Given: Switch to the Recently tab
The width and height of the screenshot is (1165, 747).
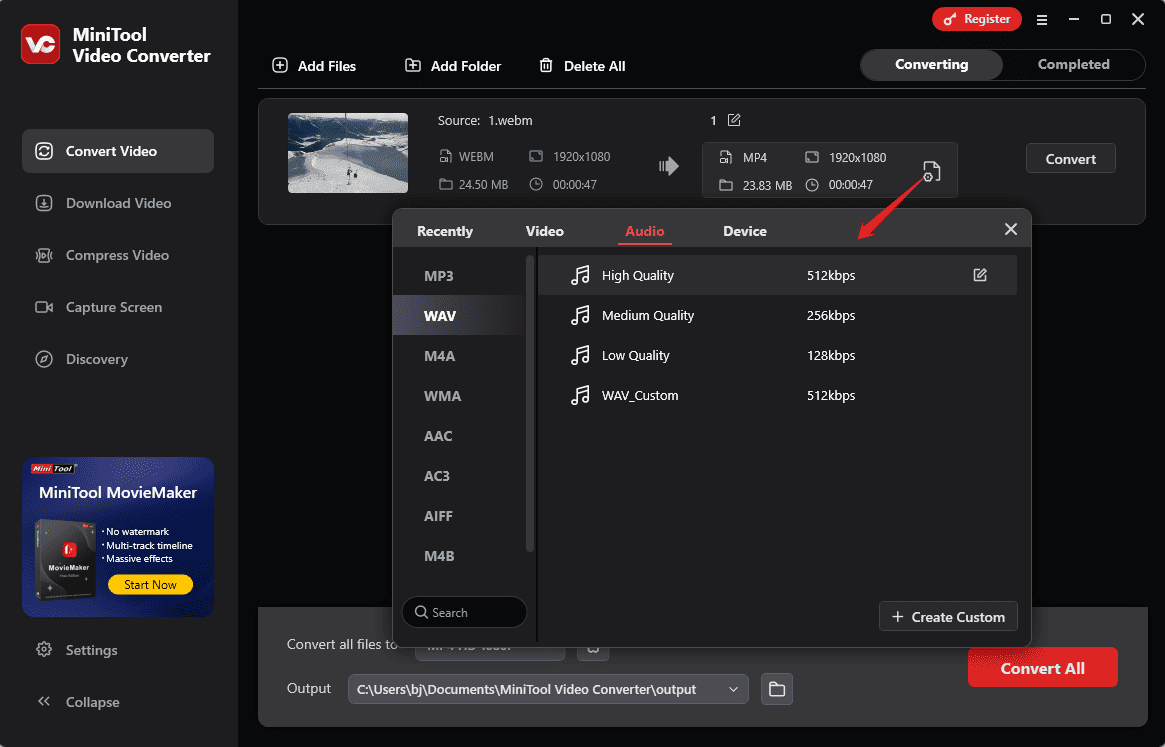Looking at the screenshot, I should click(445, 231).
